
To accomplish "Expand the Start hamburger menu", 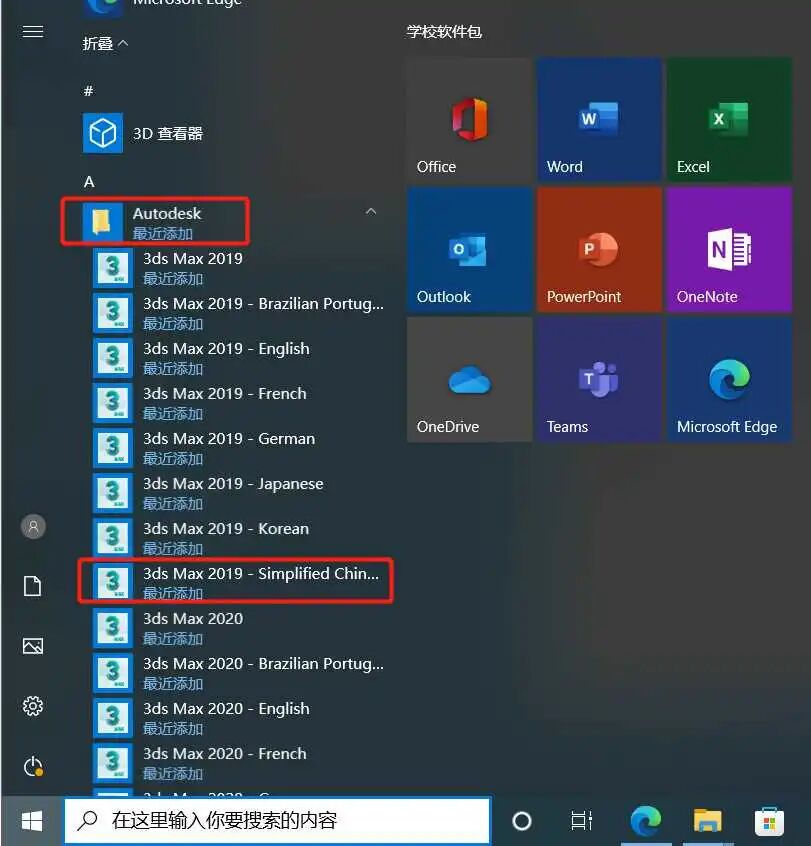I will 32,32.
